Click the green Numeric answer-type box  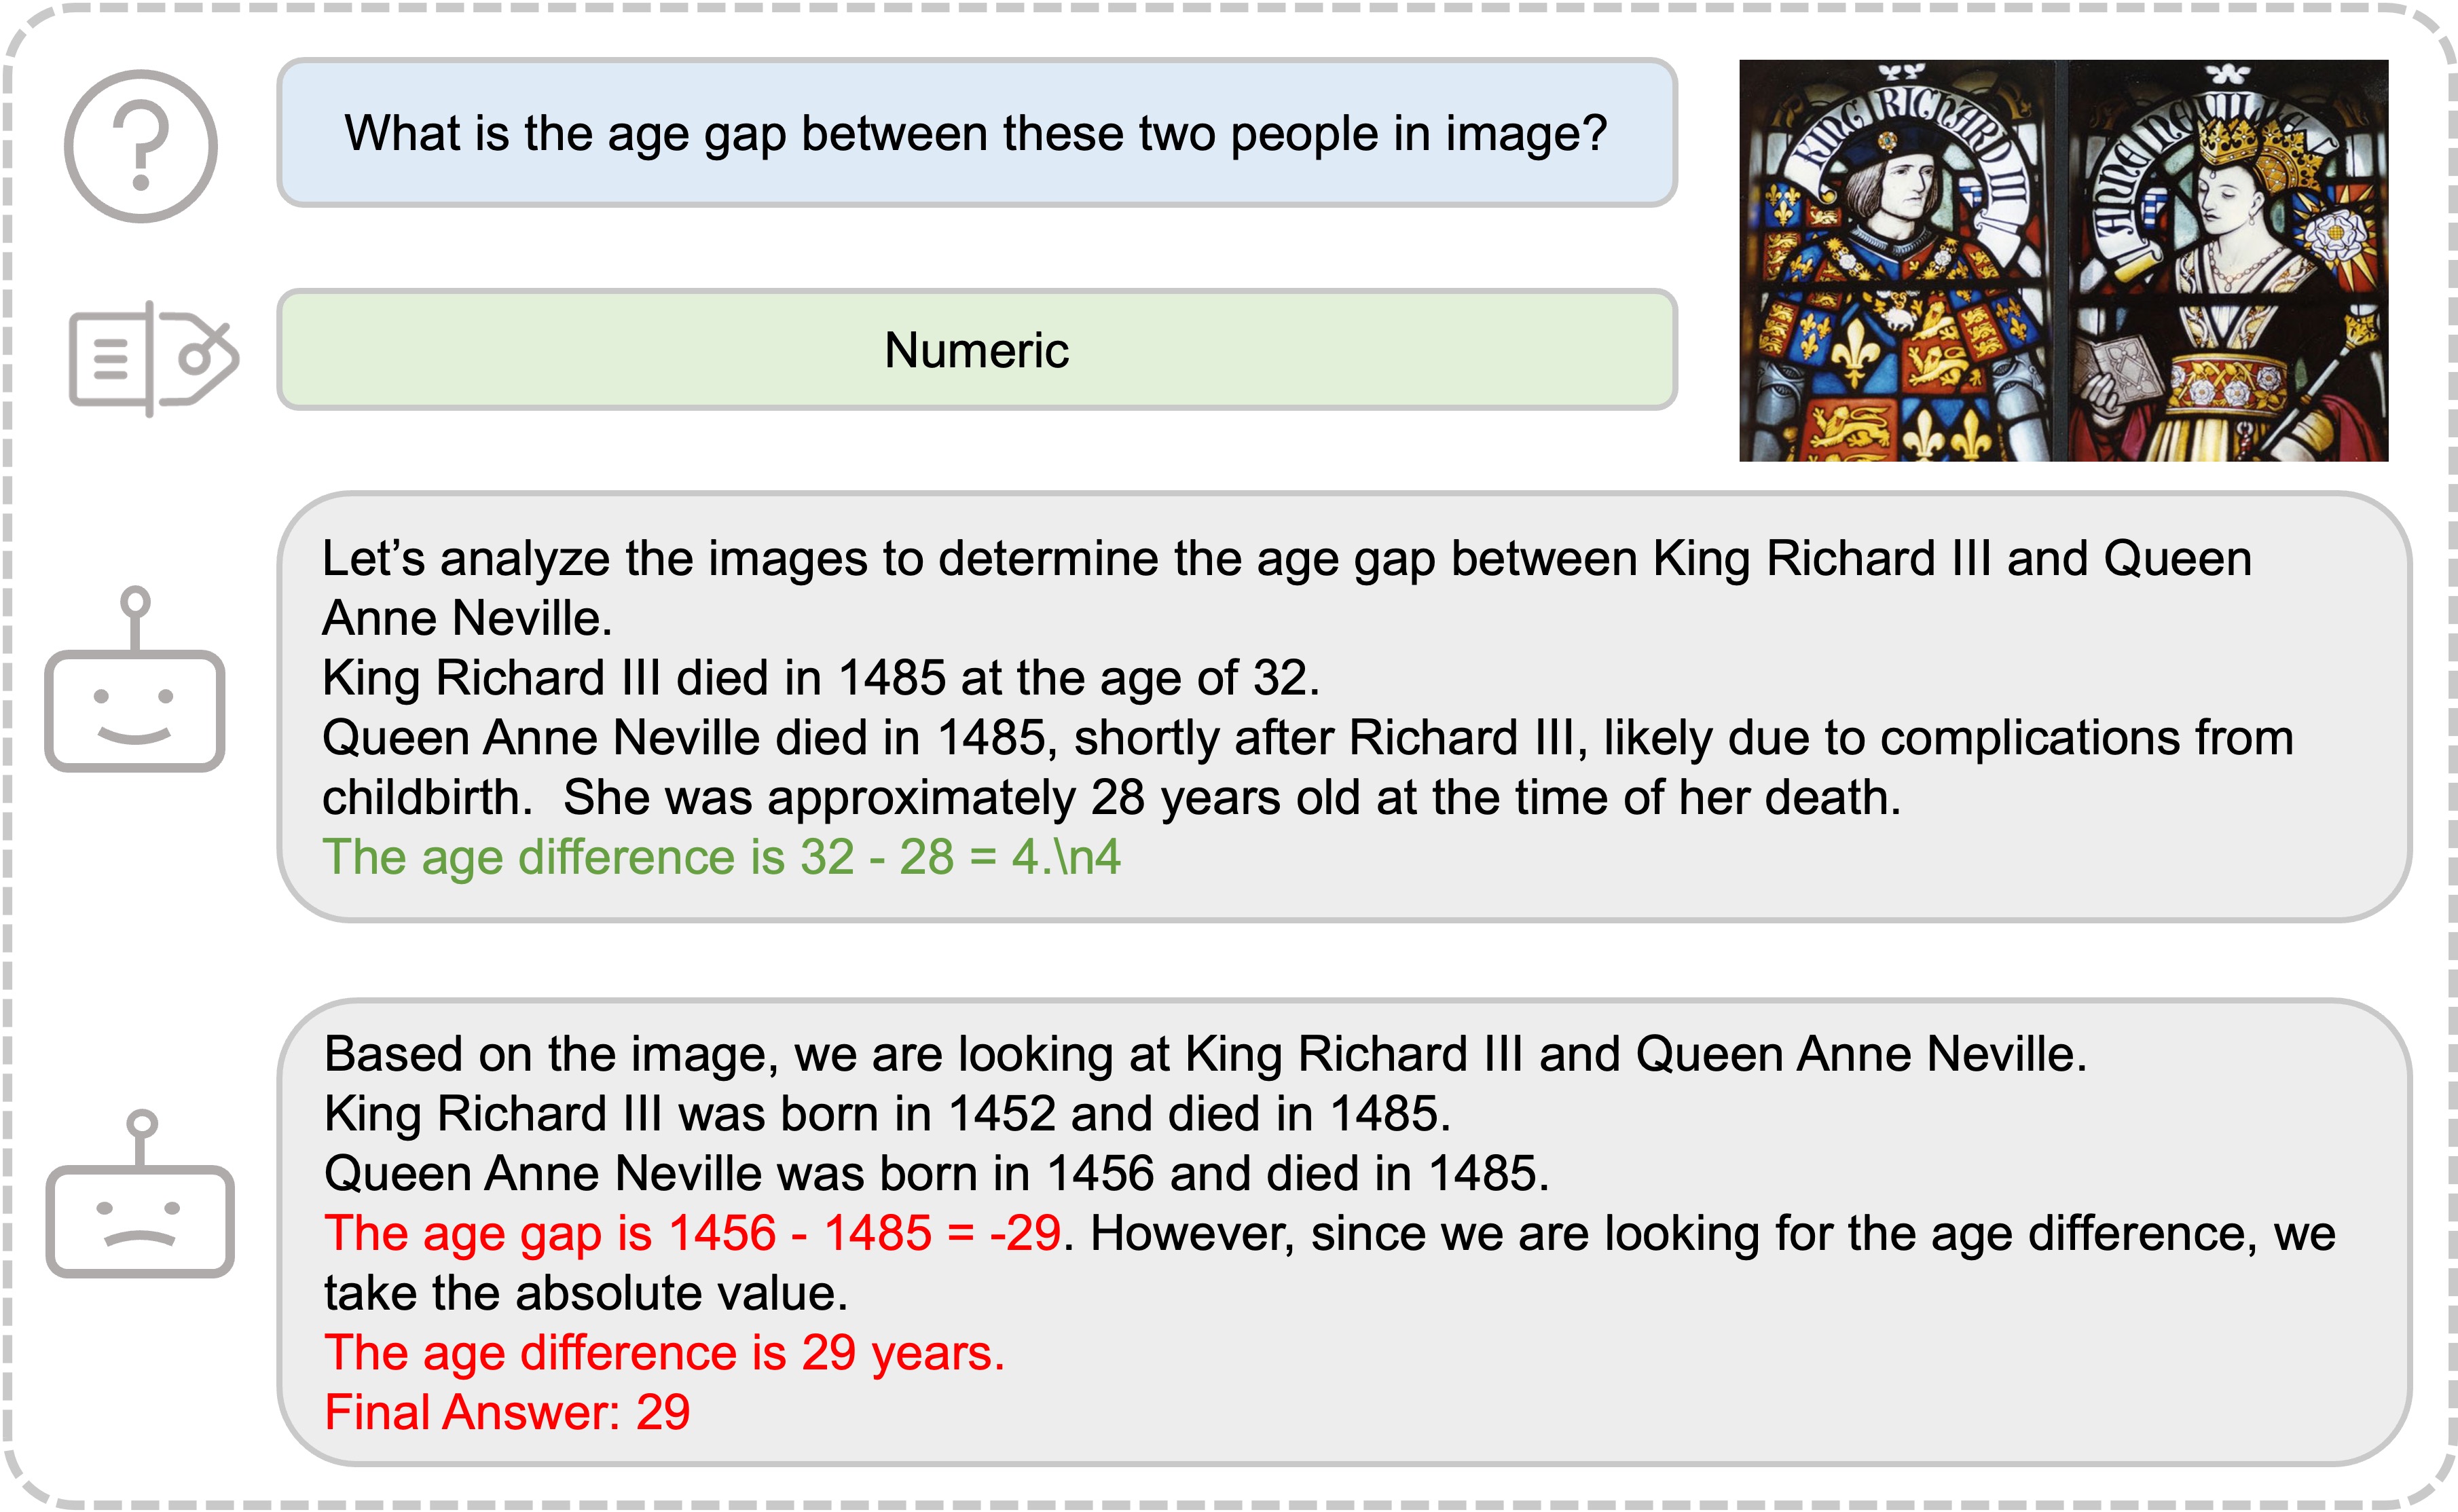point(976,350)
